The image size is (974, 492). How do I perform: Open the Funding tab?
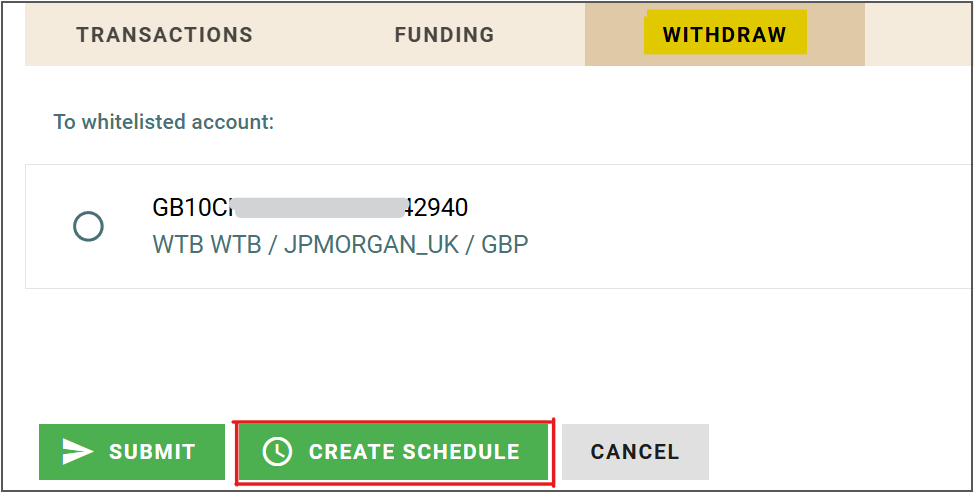coord(444,35)
